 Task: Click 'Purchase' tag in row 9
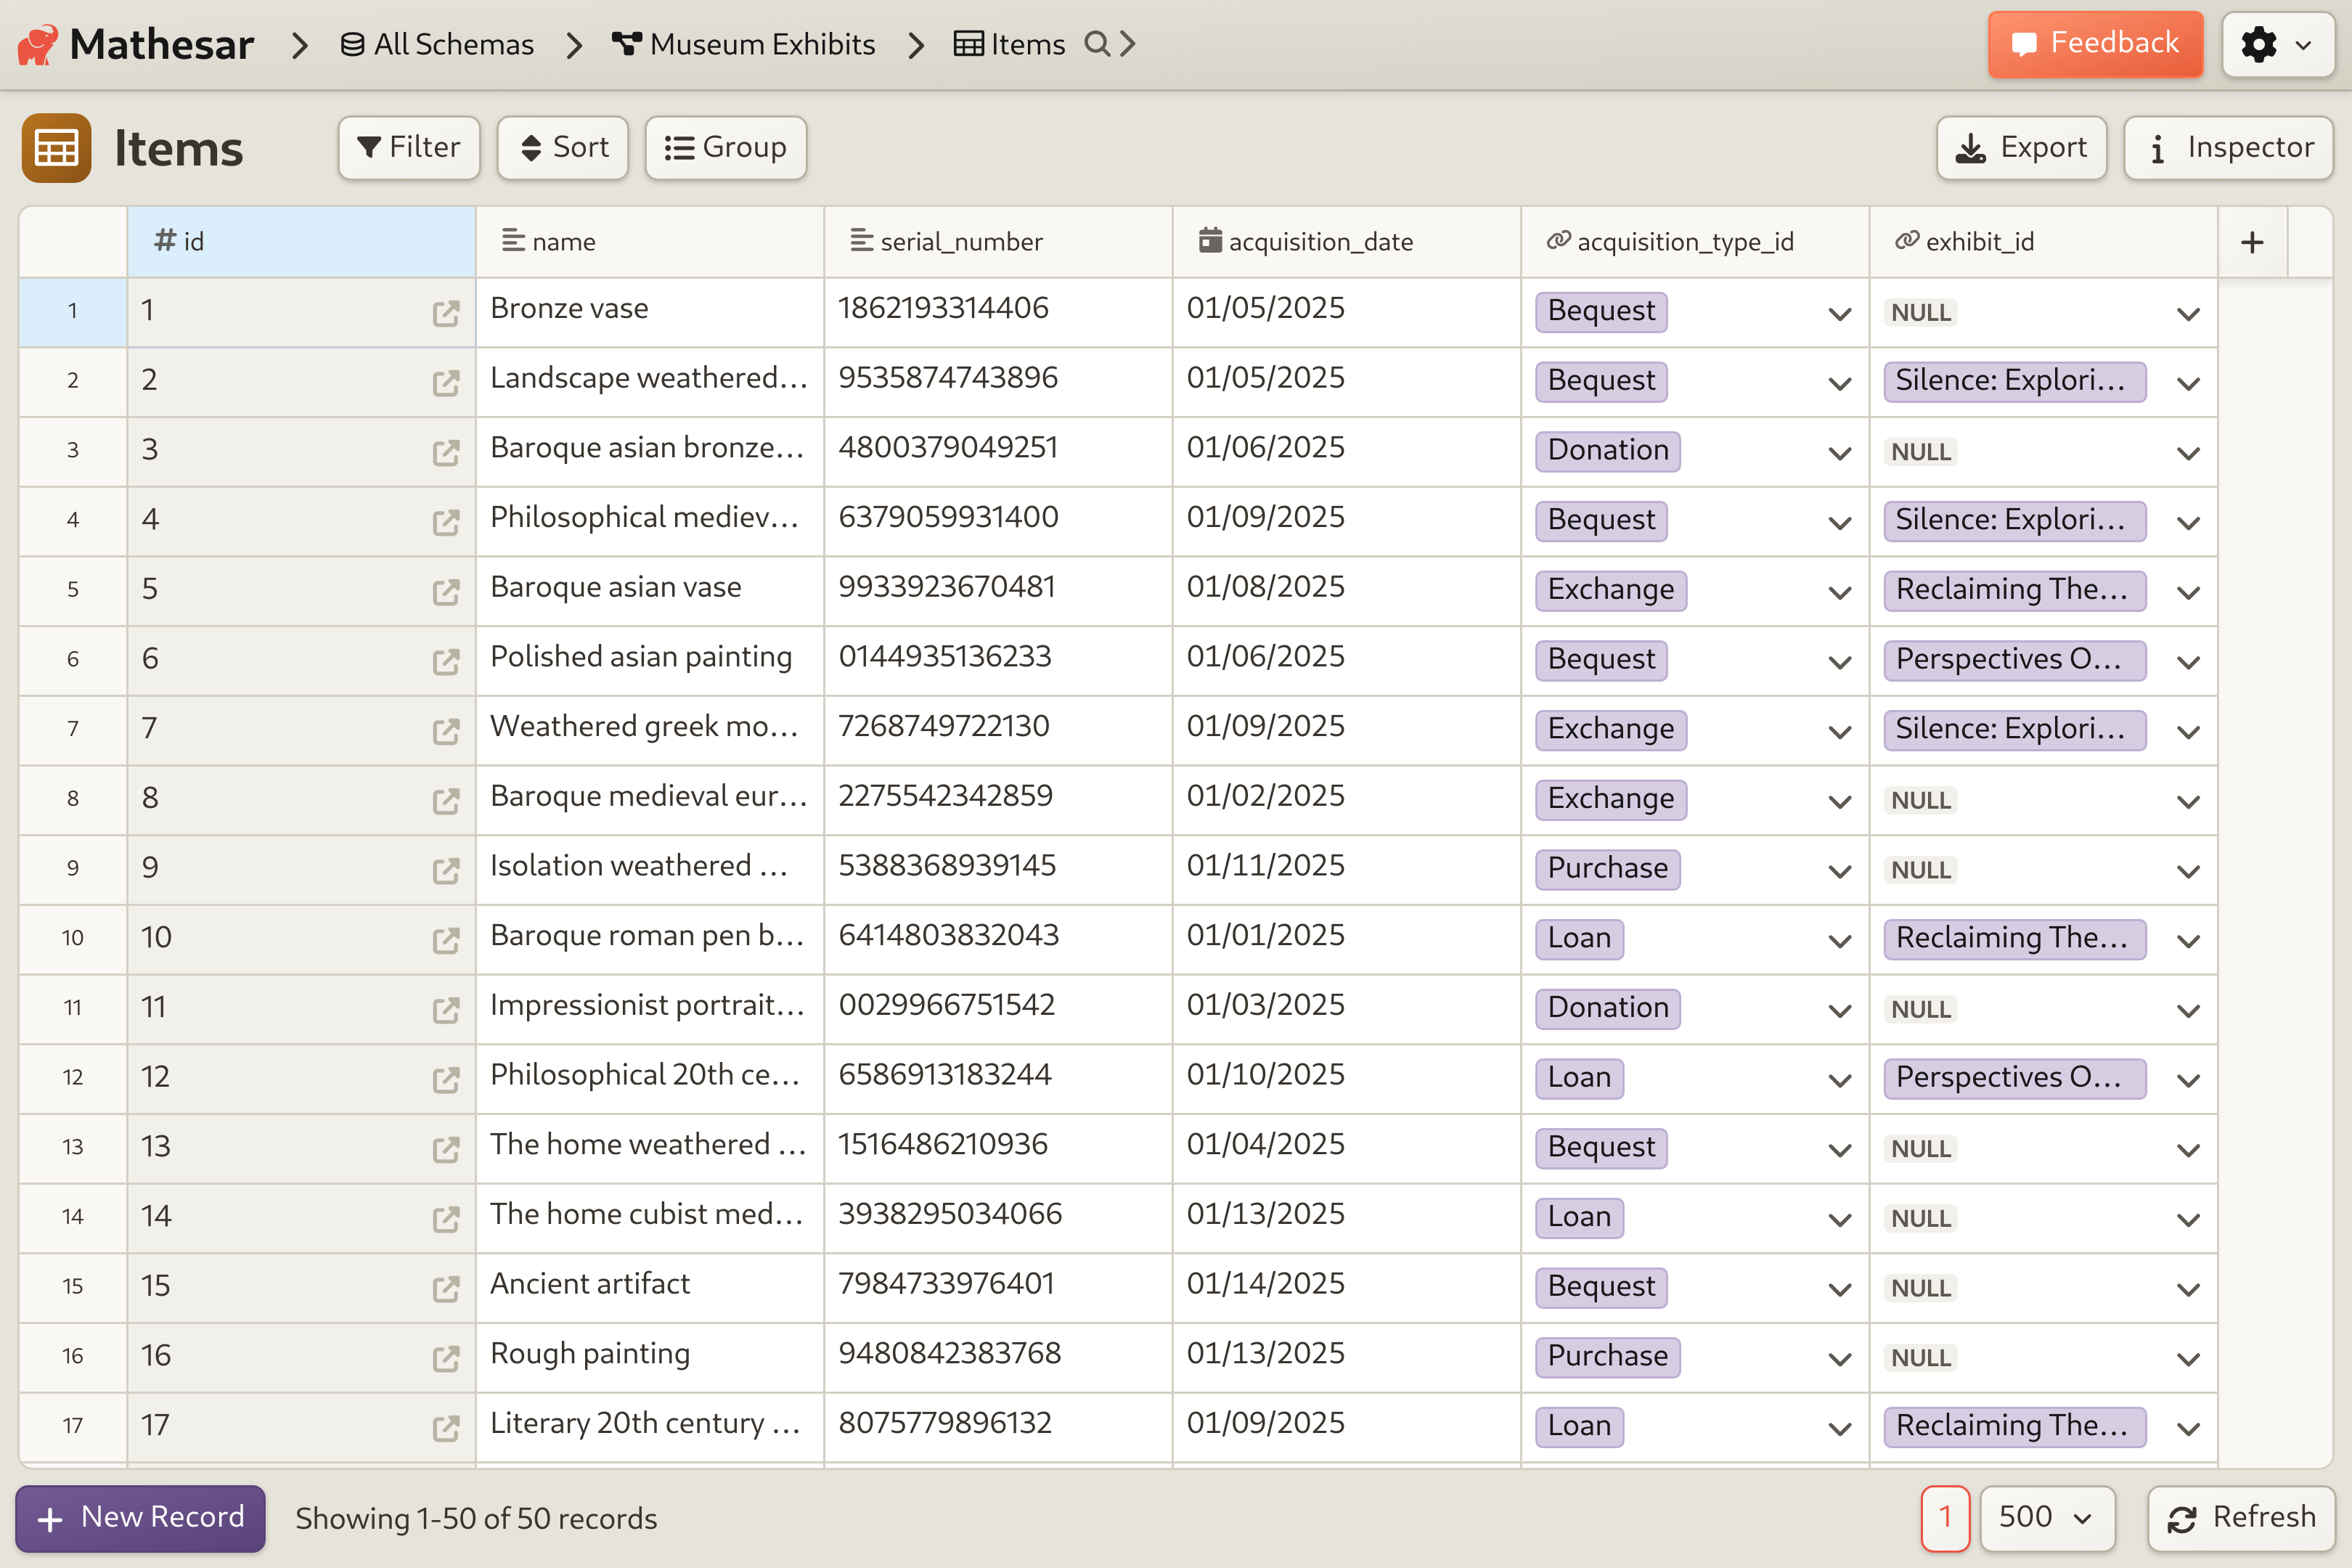1608,869
